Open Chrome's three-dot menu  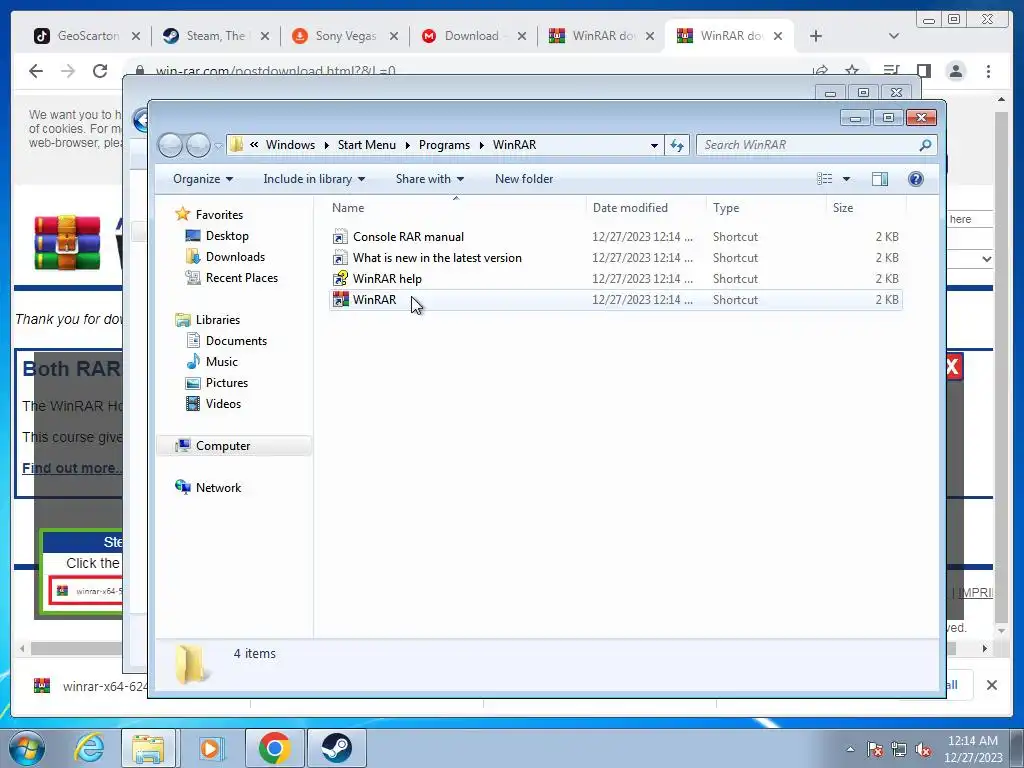[988, 71]
